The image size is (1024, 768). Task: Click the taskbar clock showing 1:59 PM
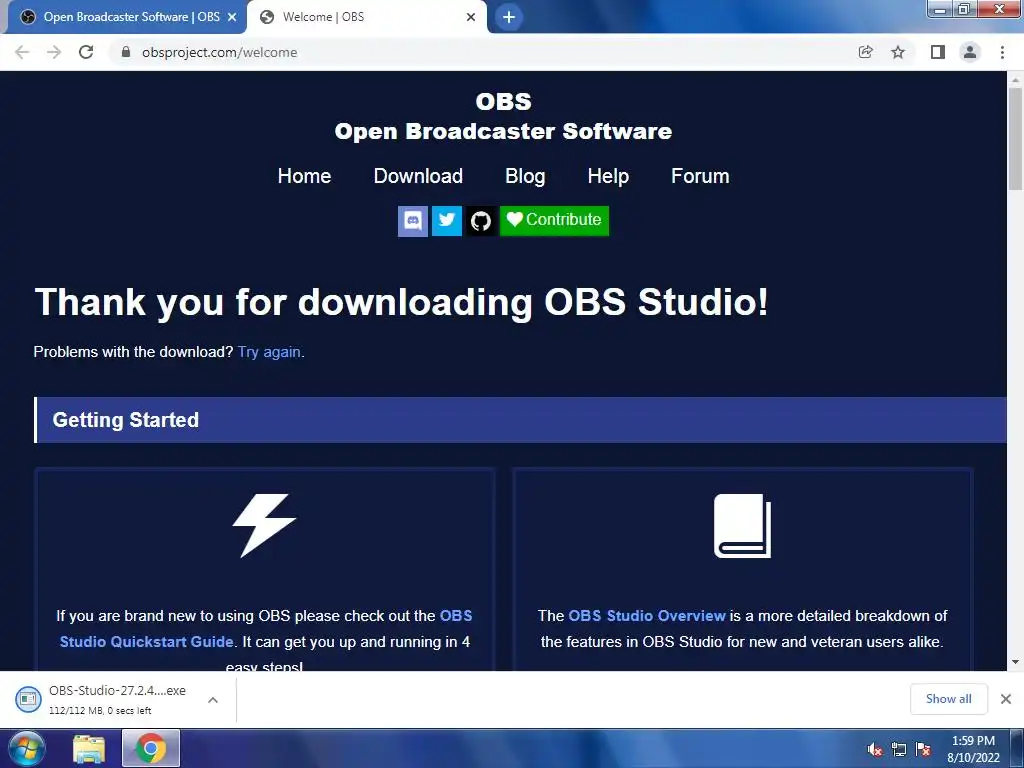973,749
